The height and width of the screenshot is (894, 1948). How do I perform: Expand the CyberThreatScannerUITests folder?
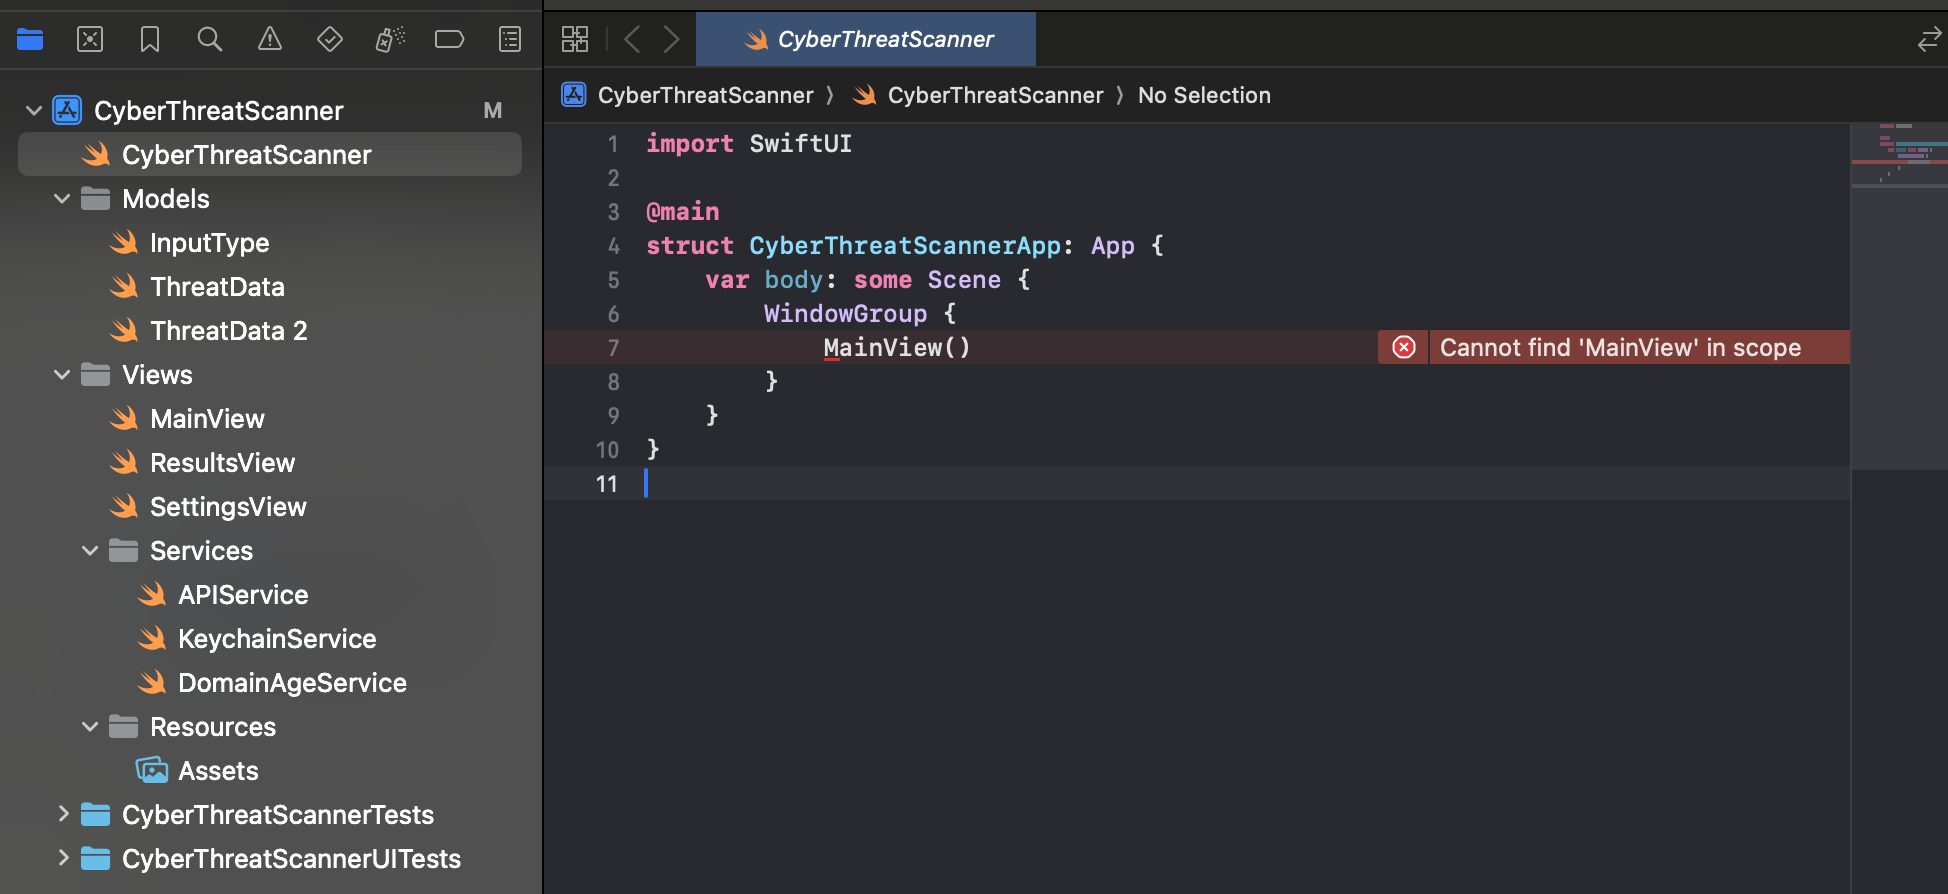(x=63, y=857)
